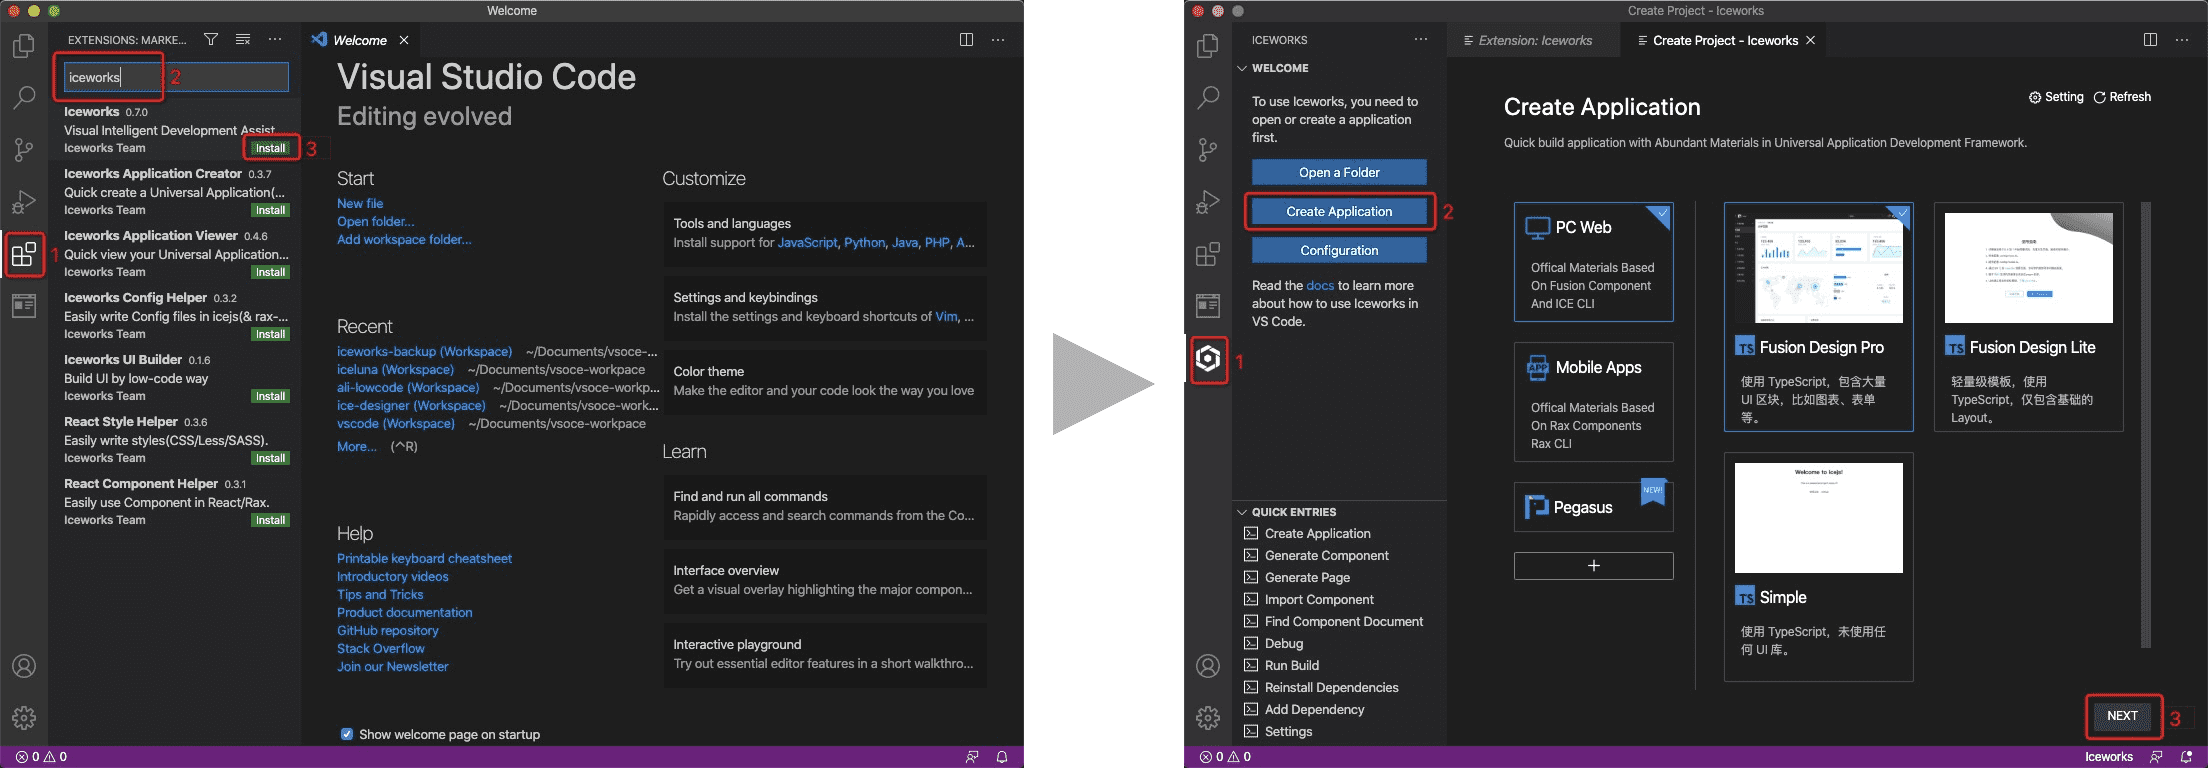
Task: Open editor more actions in Welcome window
Action: tap(998, 40)
